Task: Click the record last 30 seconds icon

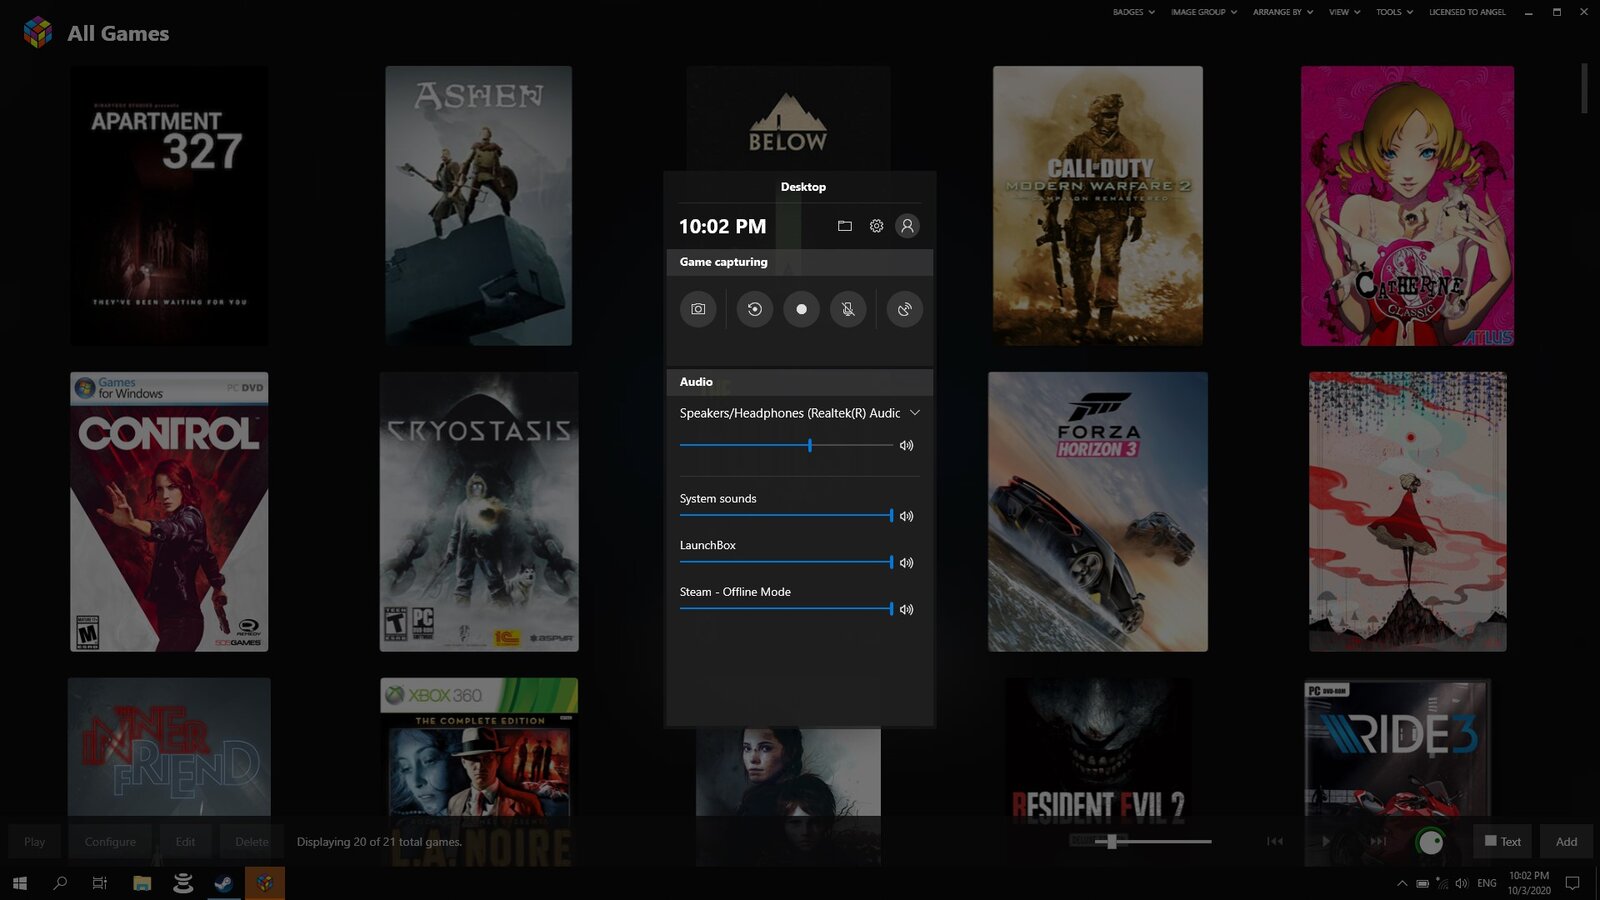Action: click(x=755, y=309)
